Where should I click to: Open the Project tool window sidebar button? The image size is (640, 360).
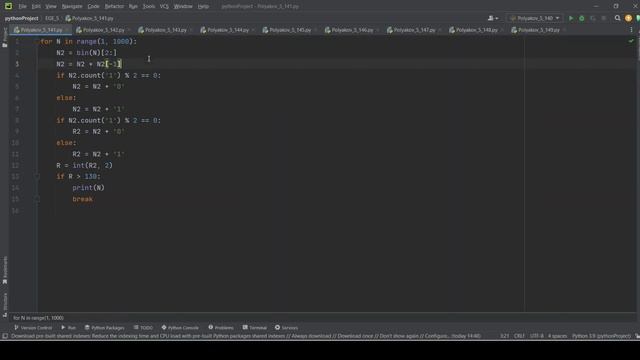coord(5,38)
